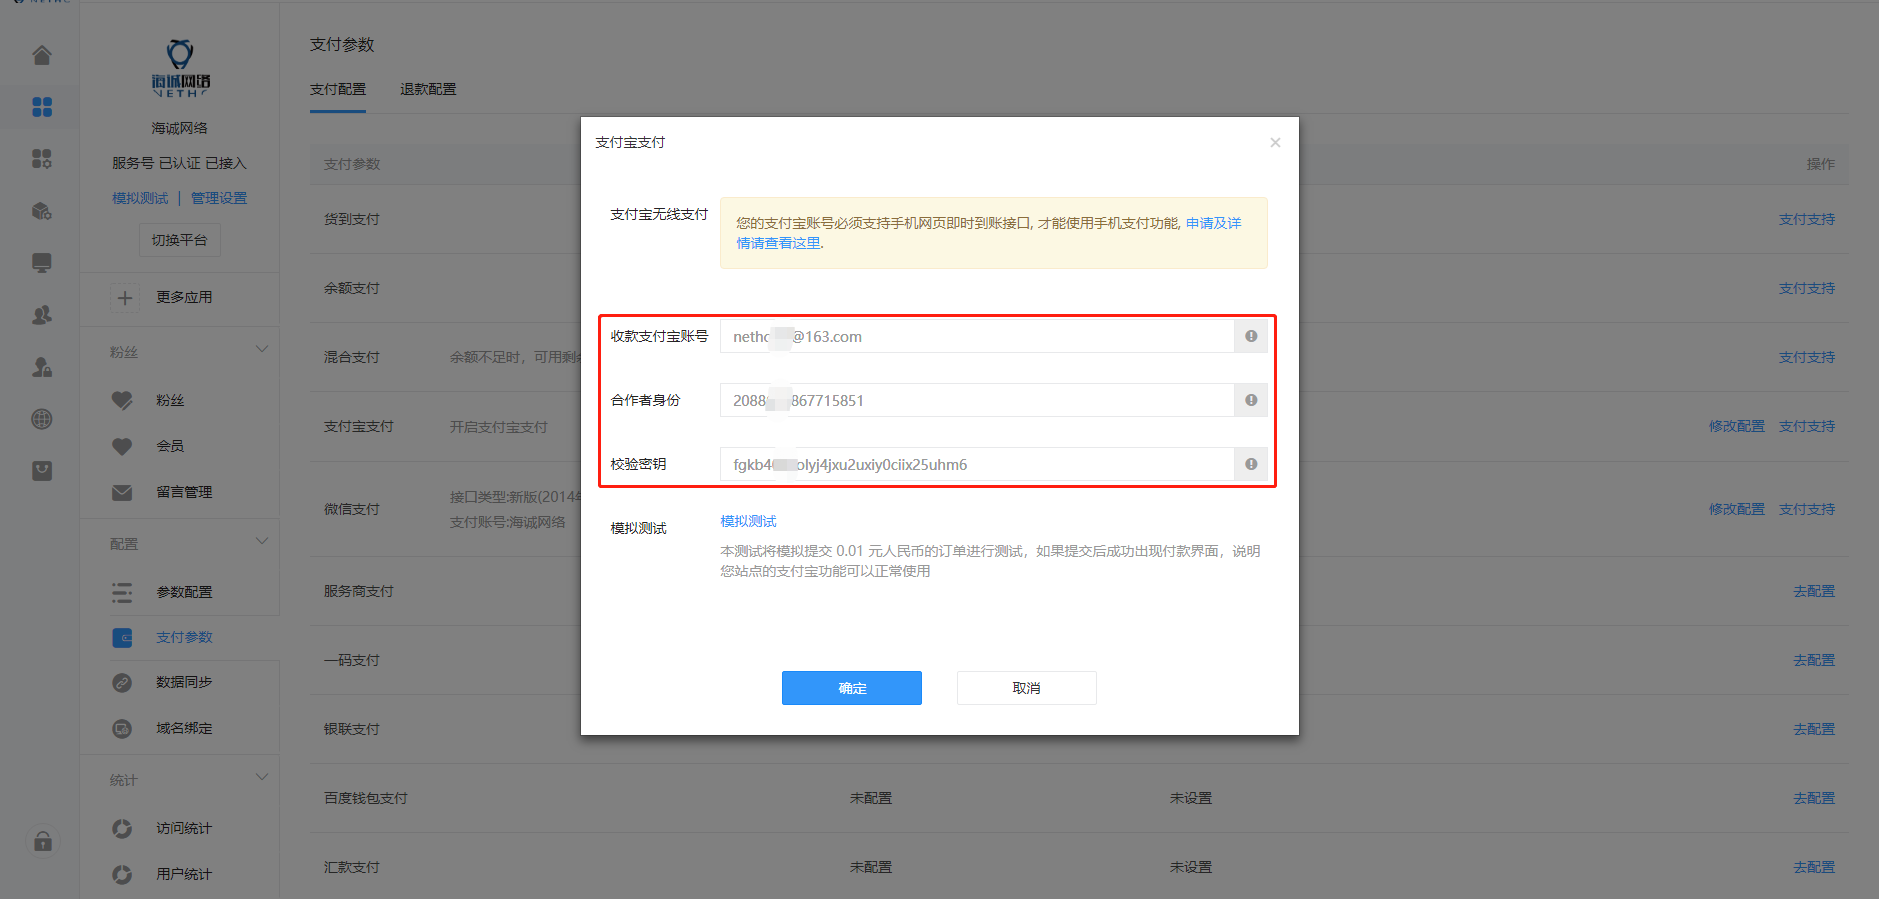Click the 取消 button in dialog
Image resolution: width=1879 pixels, height=899 pixels.
tap(1027, 688)
